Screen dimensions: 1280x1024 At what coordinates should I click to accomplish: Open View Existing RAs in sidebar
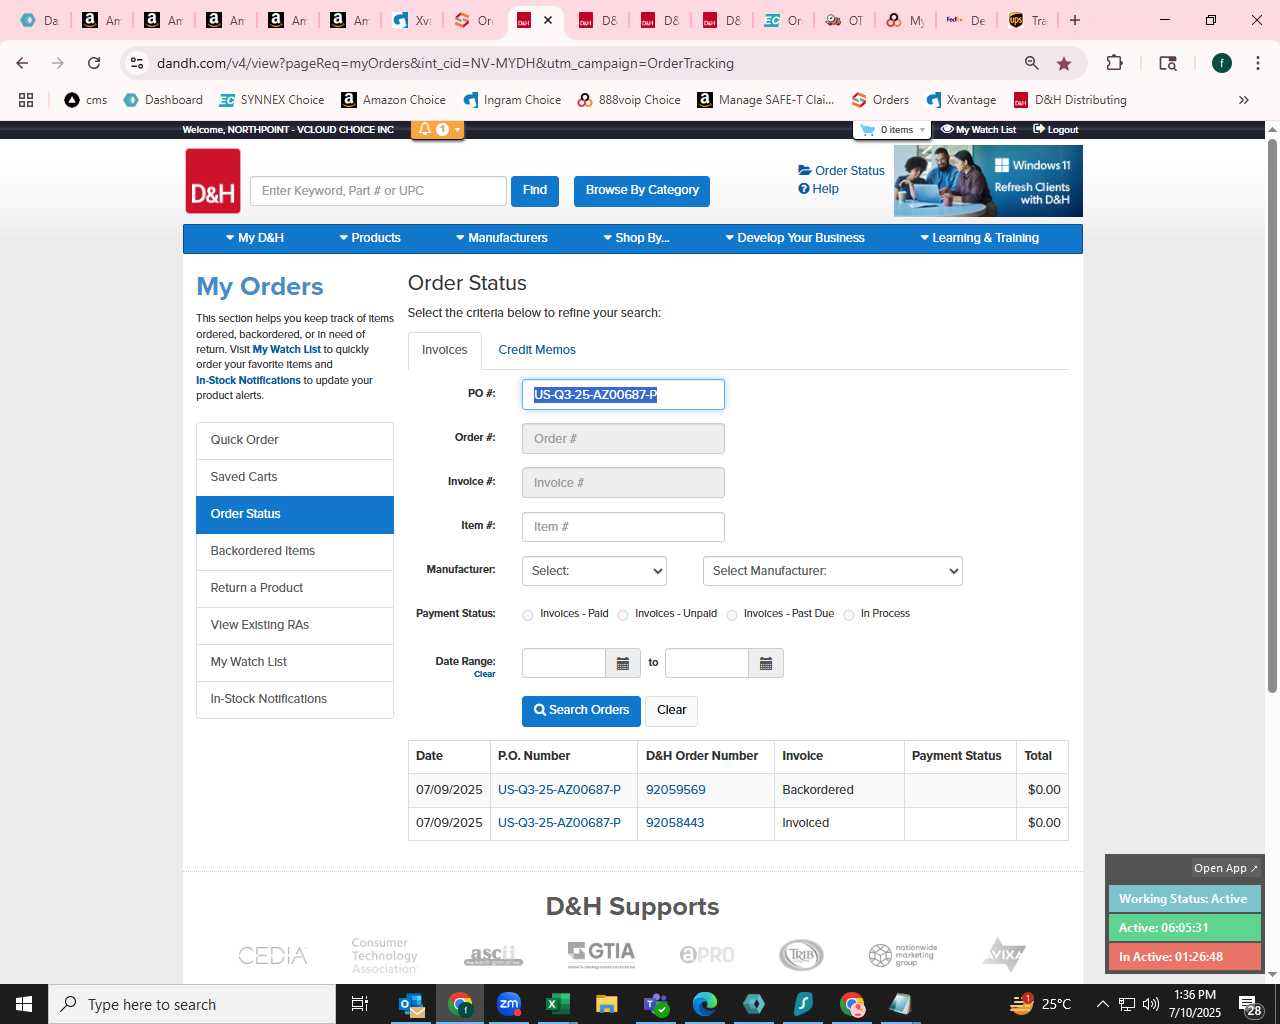click(x=295, y=625)
